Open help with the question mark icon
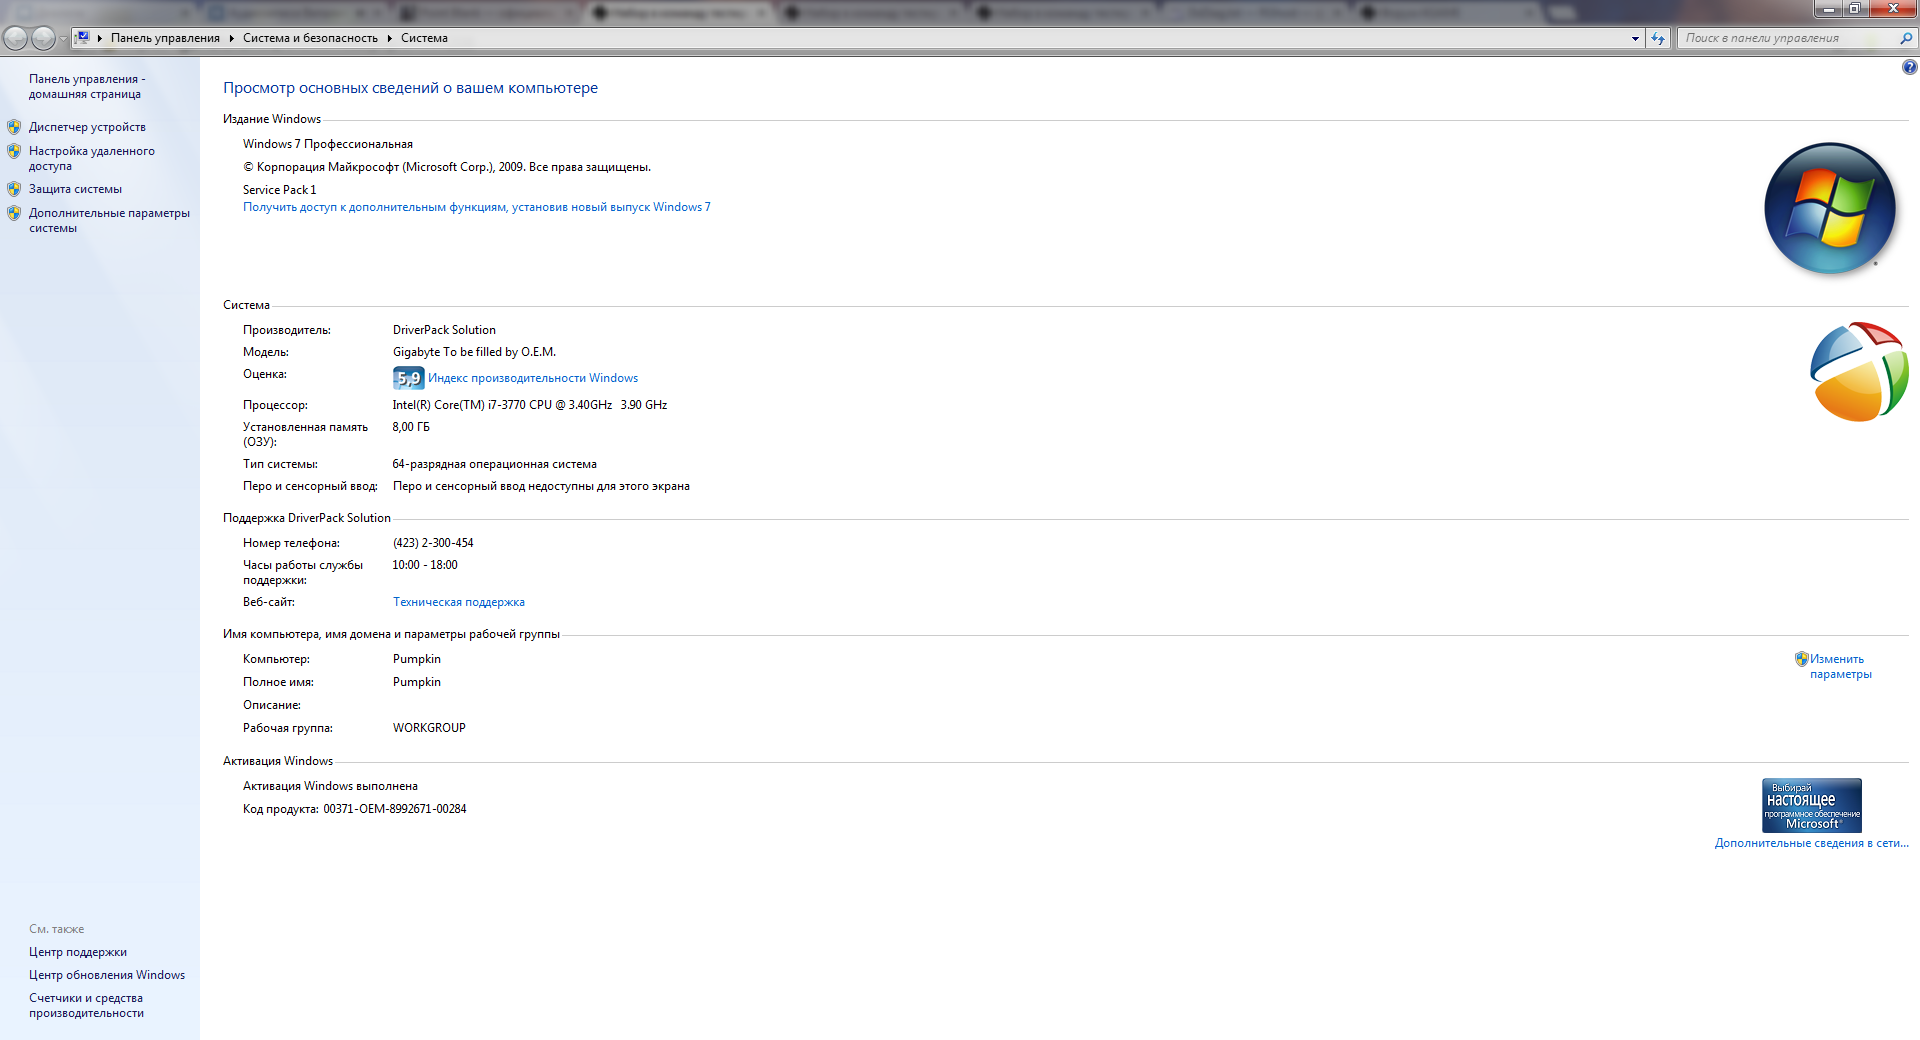1920x1040 pixels. pyautogui.click(x=1909, y=67)
